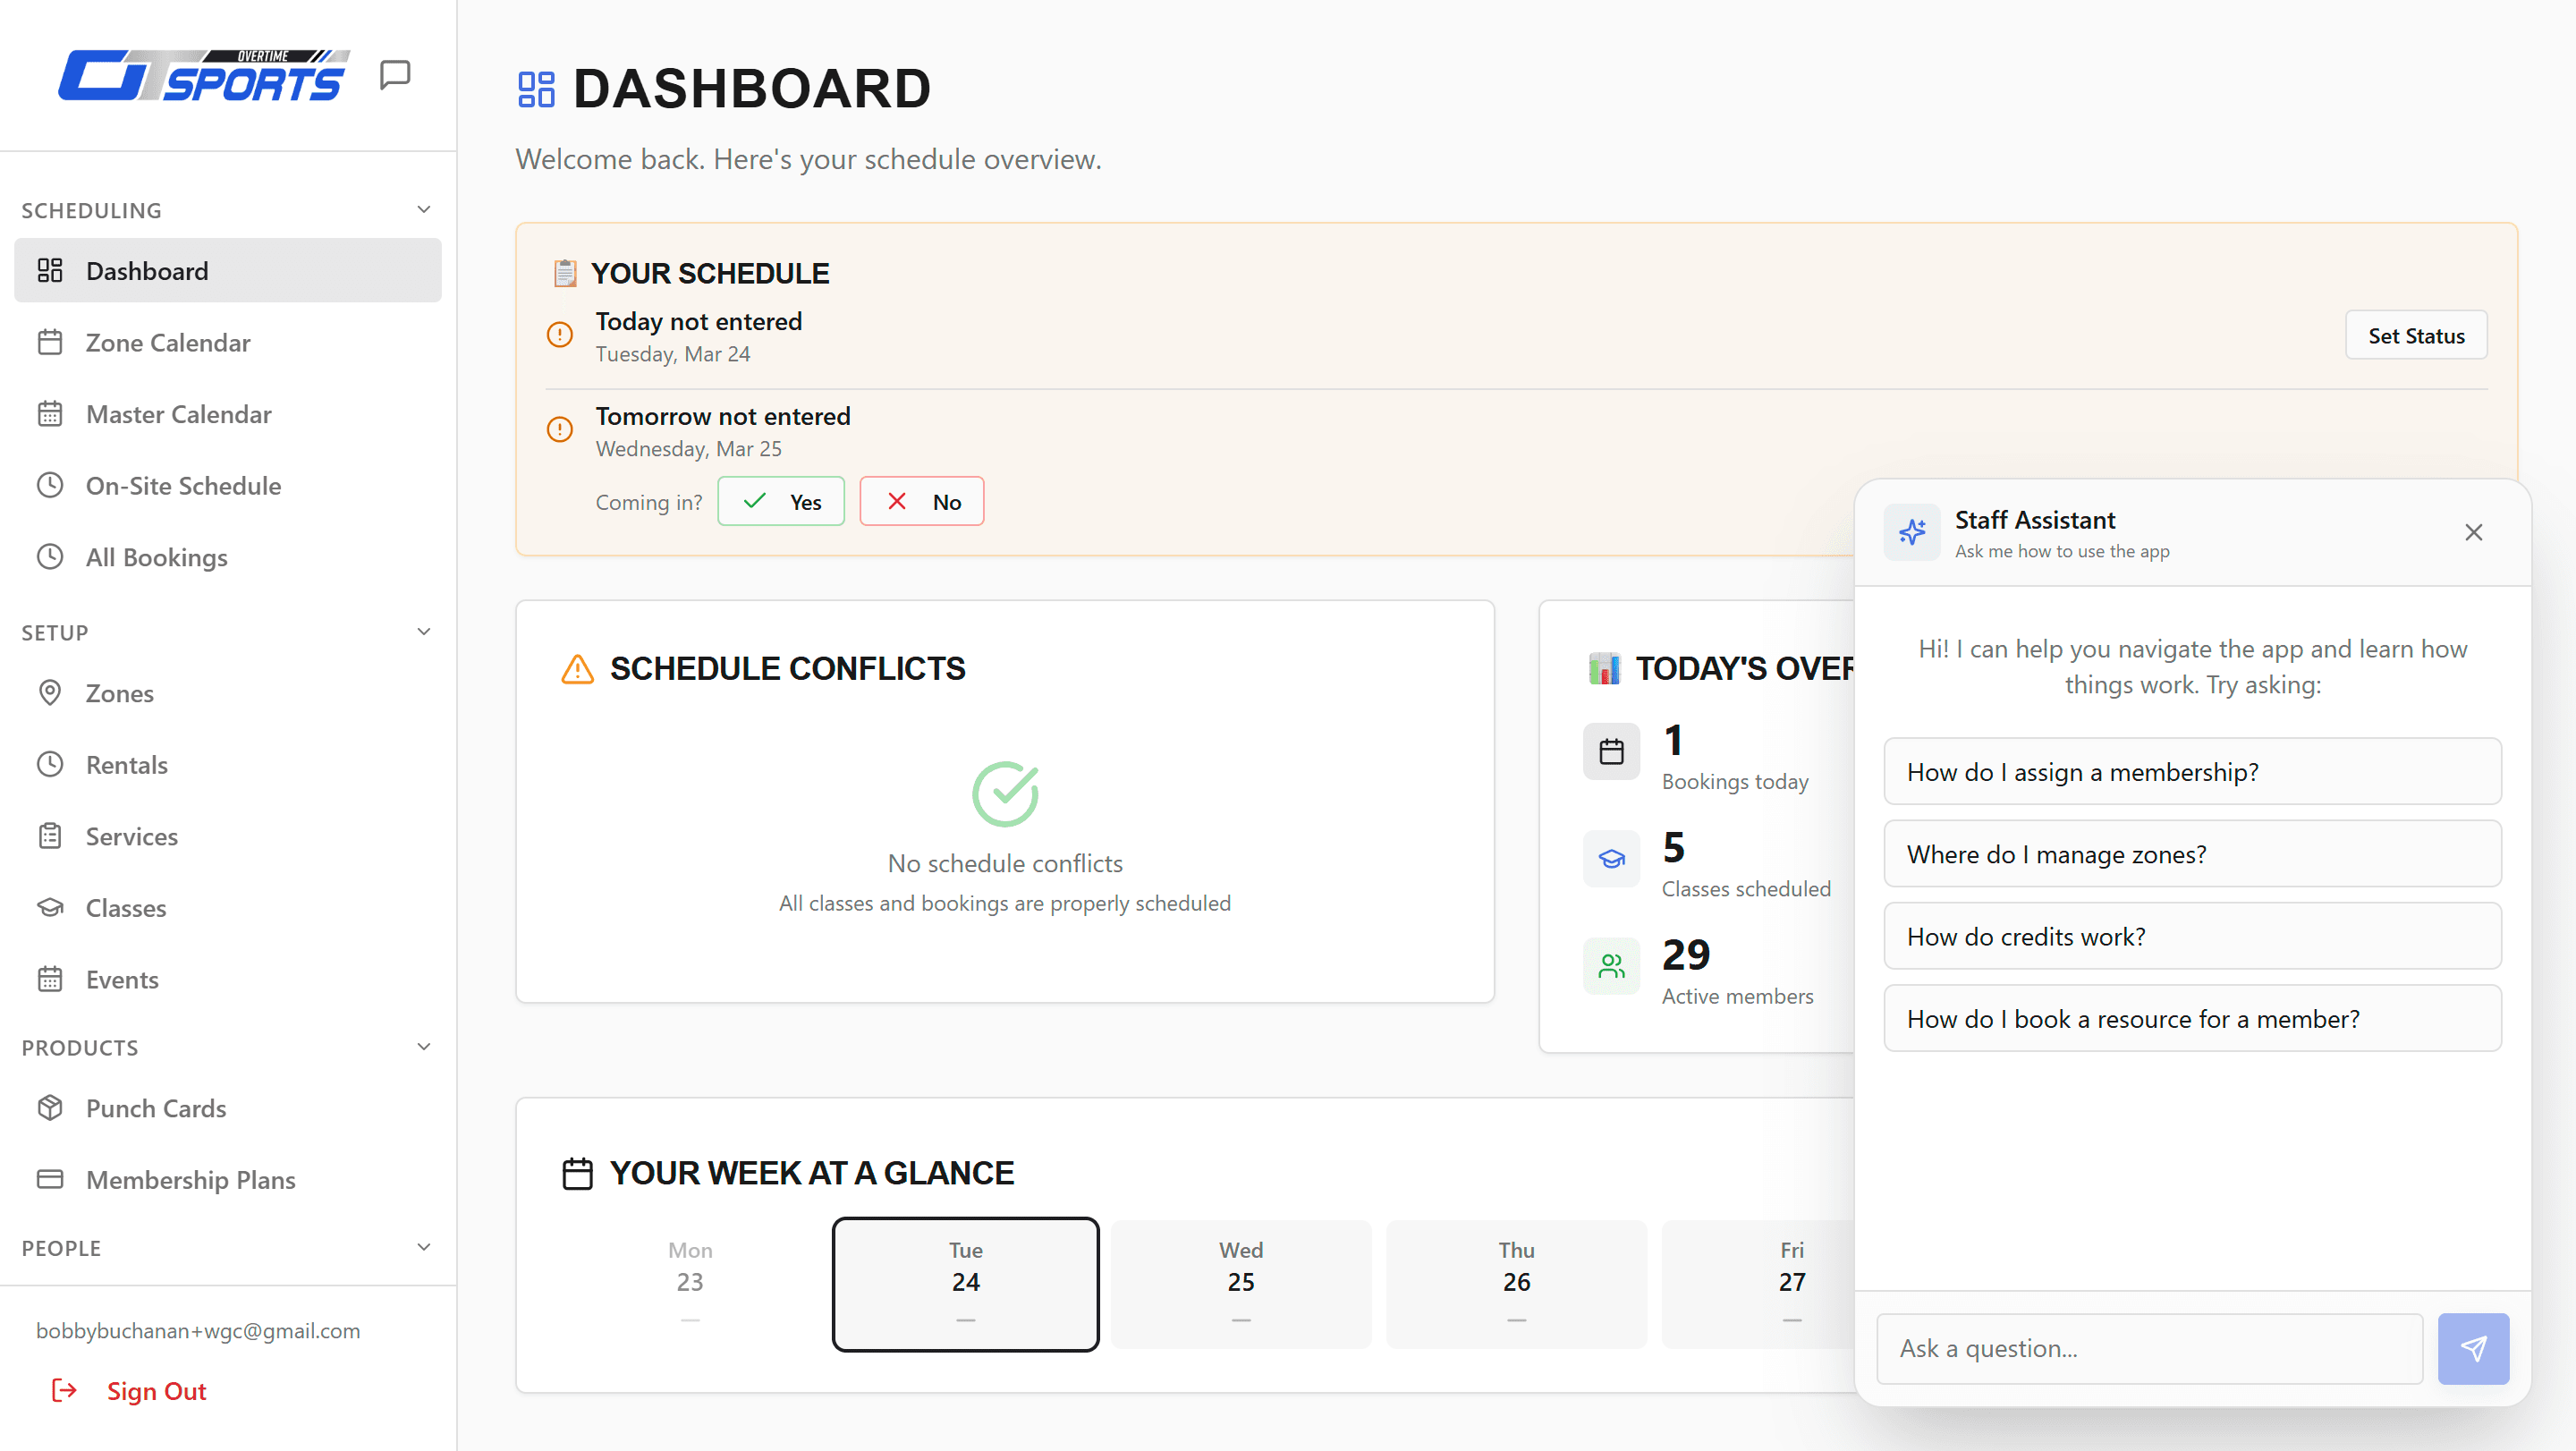
Task: Open On-Site Schedule using its clock icon
Action: point(50,485)
